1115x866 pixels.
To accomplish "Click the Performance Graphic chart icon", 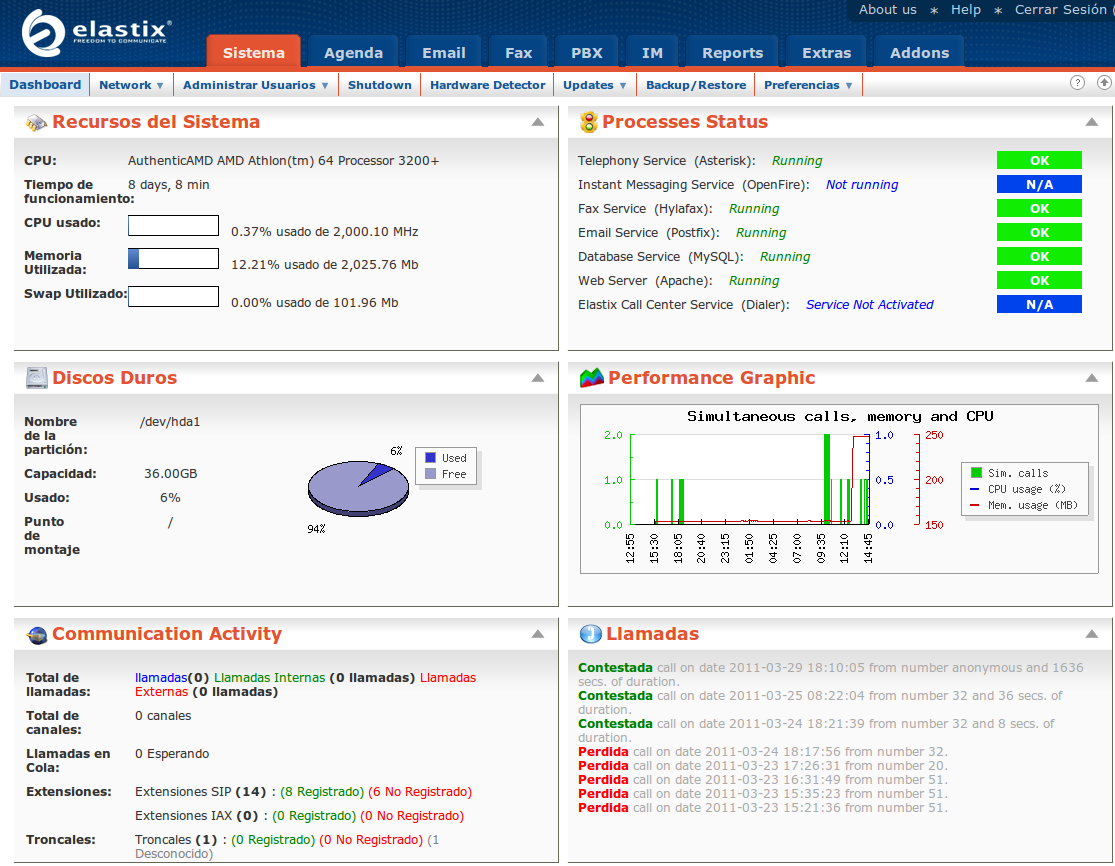I will click(x=589, y=378).
